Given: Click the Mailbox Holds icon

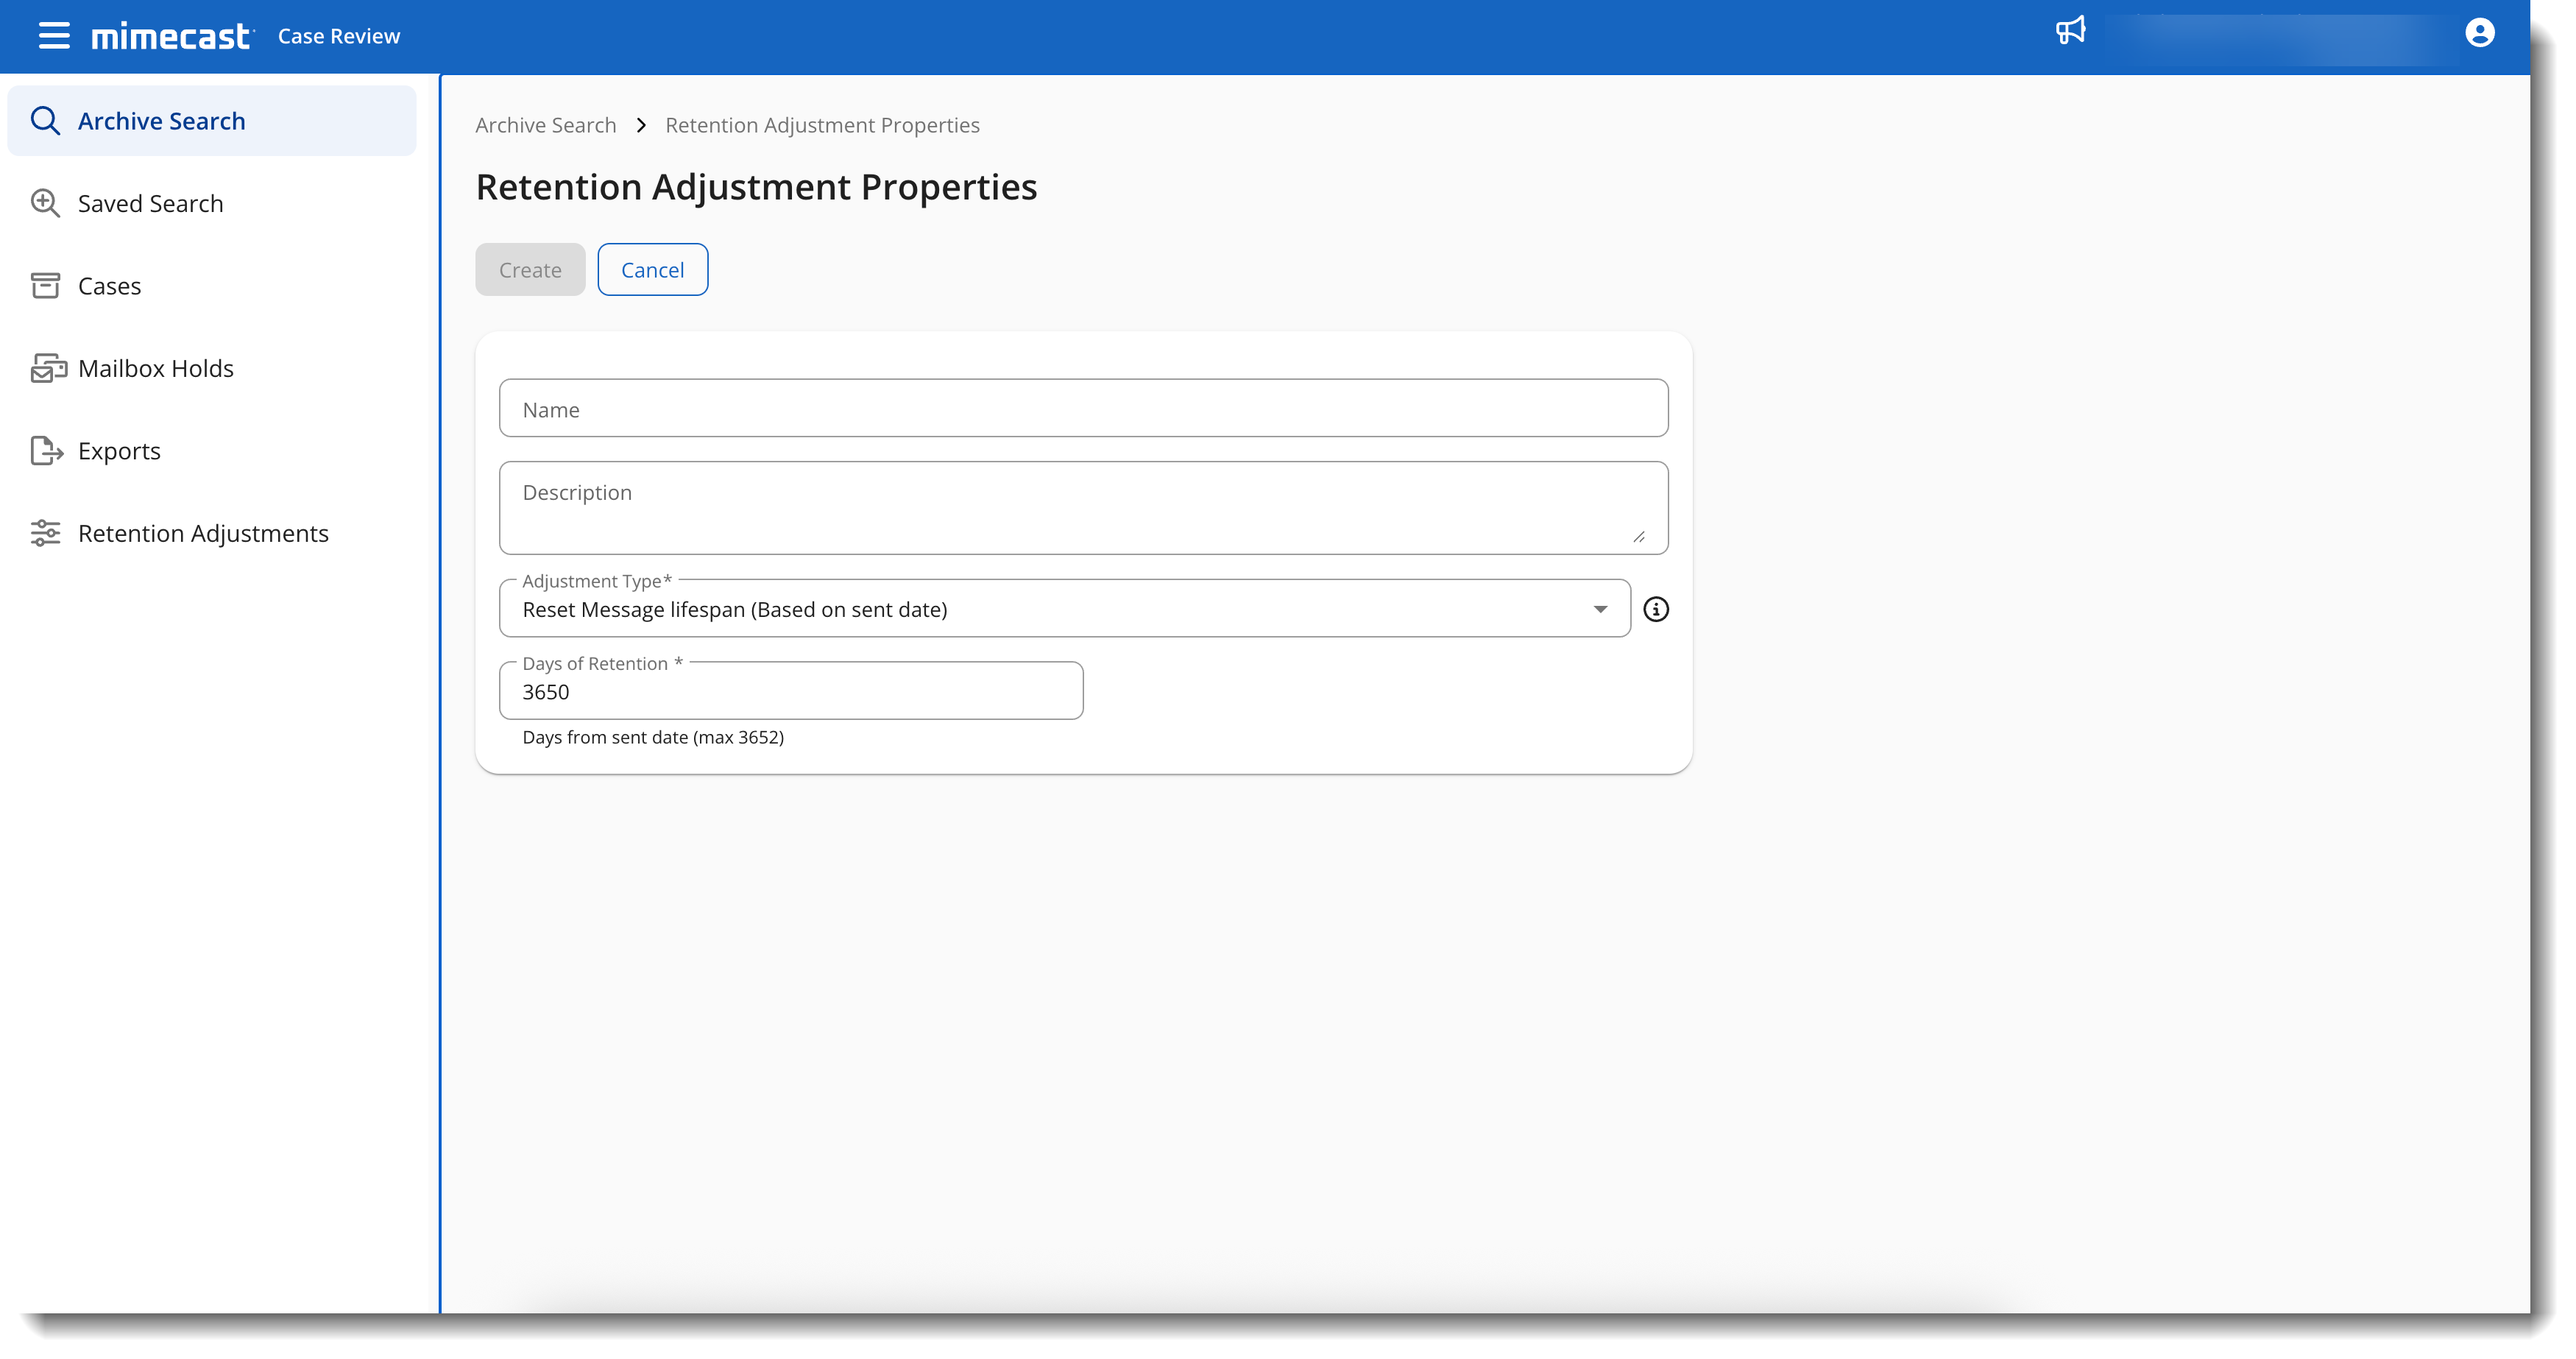Looking at the screenshot, I should (x=47, y=368).
